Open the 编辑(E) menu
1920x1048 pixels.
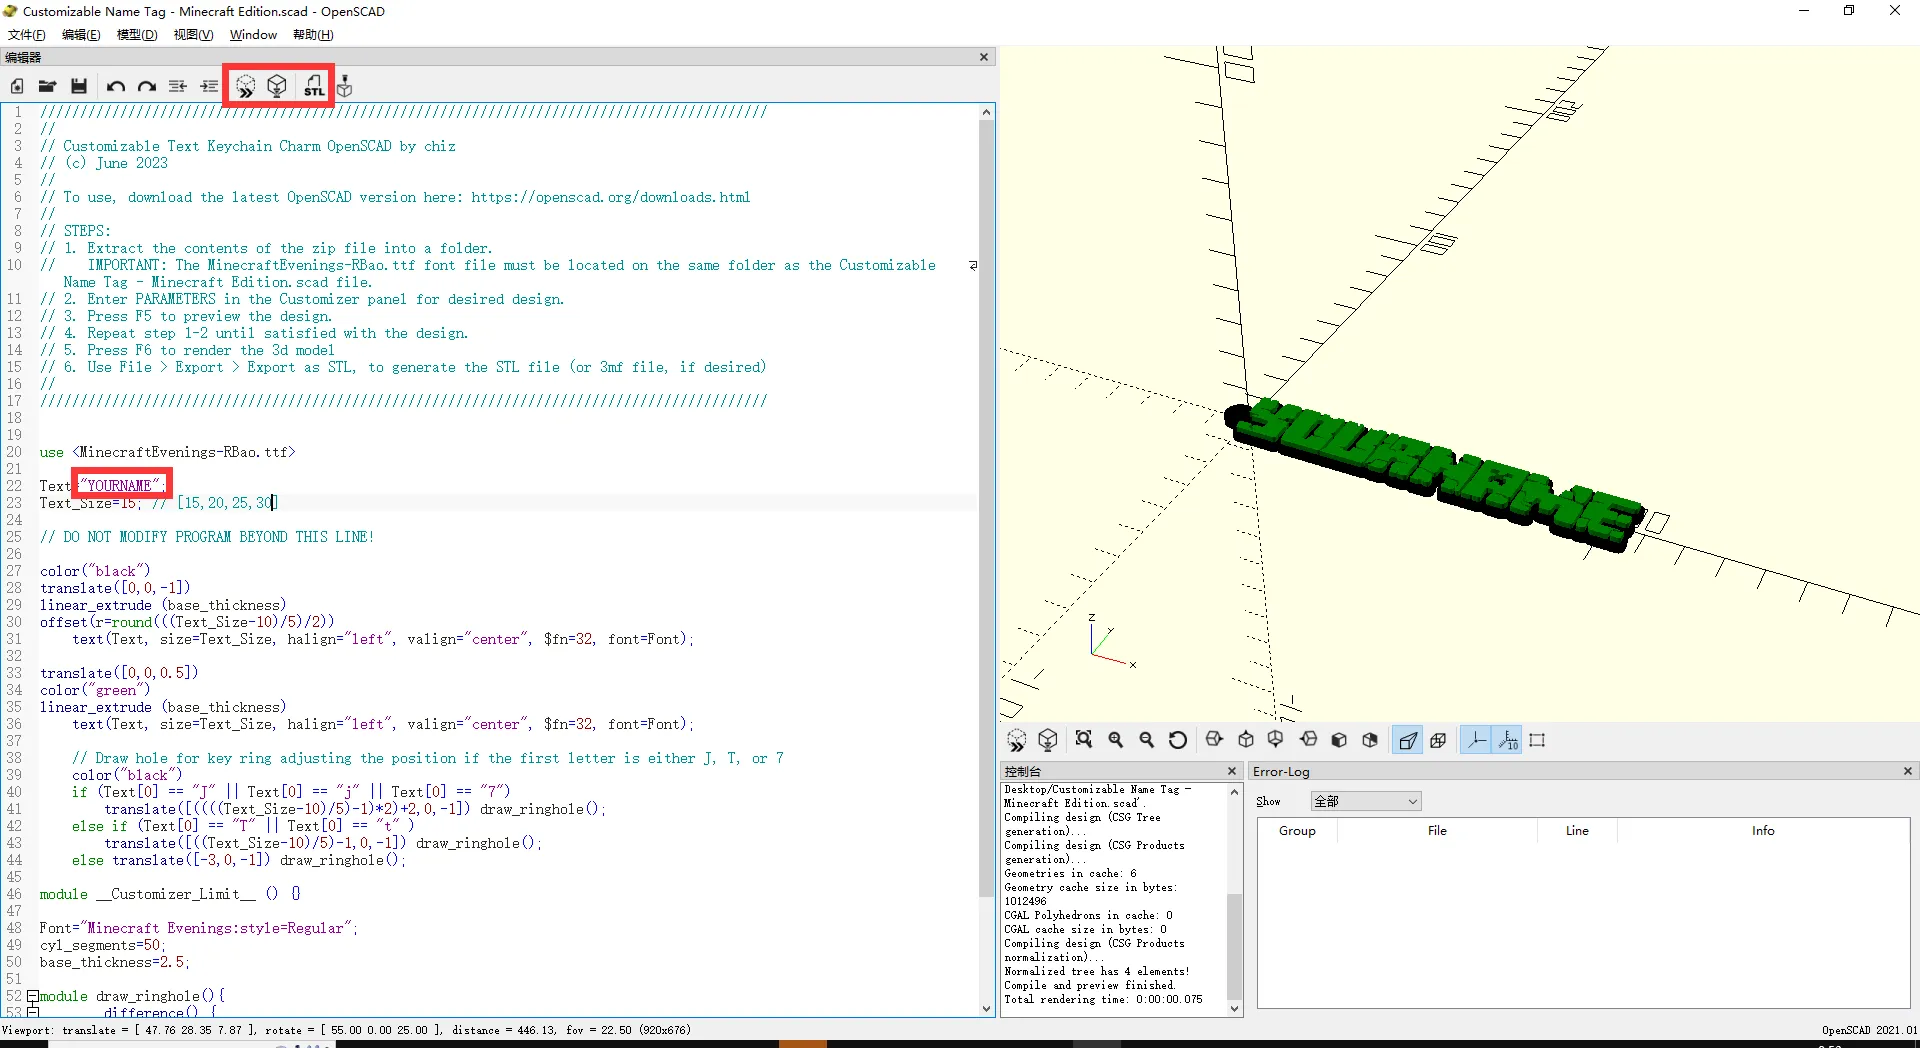pyautogui.click(x=81, y=35)
